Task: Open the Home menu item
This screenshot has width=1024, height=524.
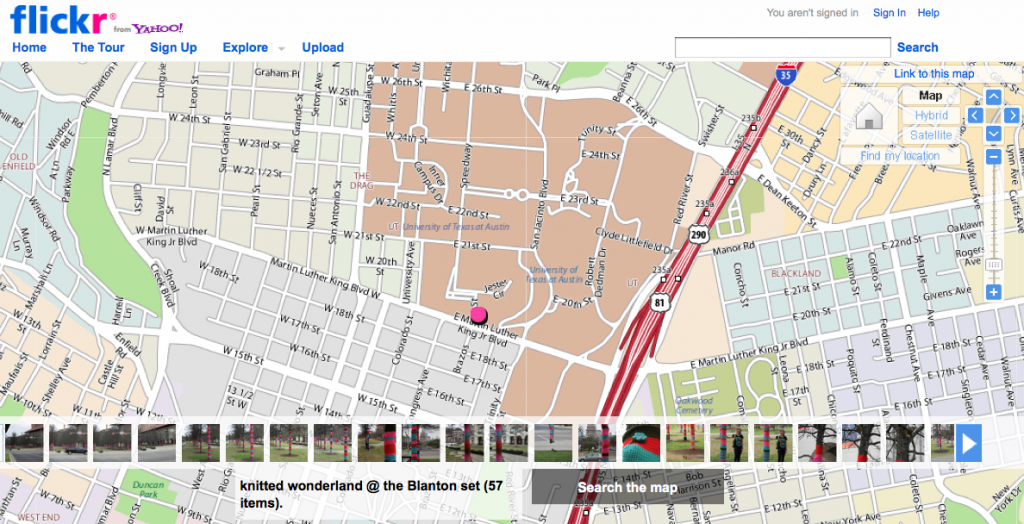Action: (x=29, y=47)
